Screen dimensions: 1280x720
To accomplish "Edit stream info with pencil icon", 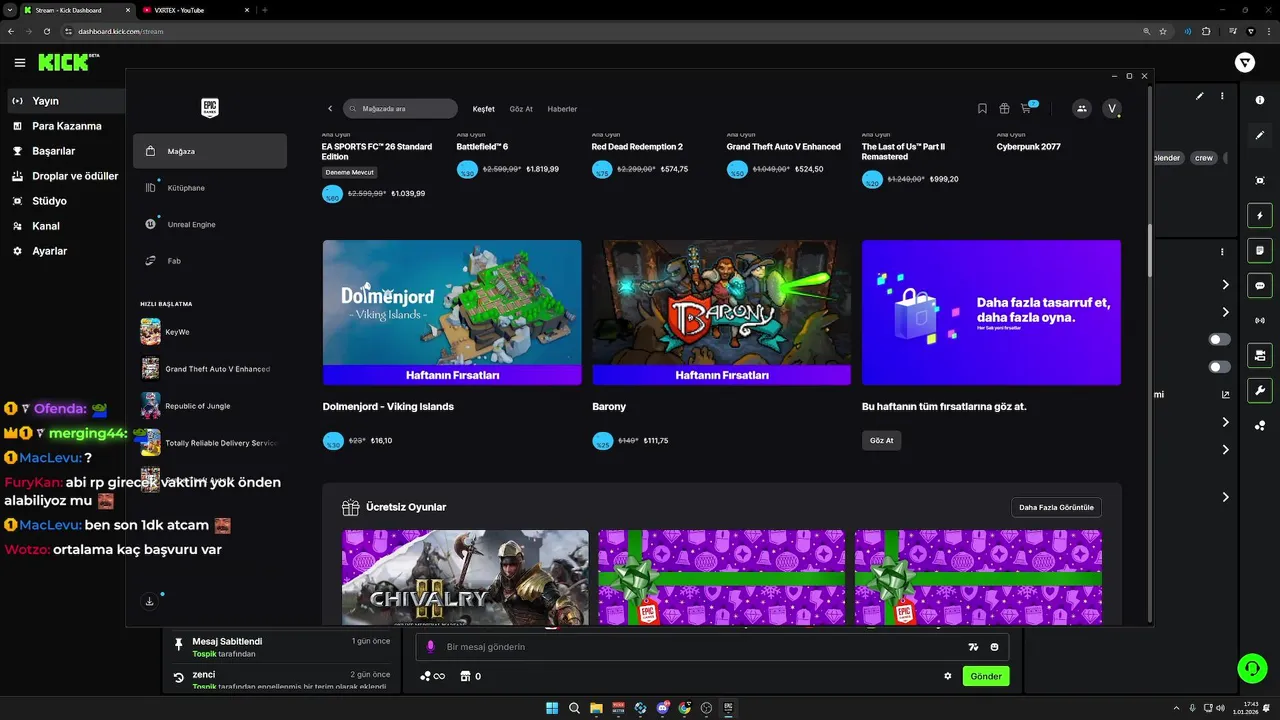I will coord(1200,96).
